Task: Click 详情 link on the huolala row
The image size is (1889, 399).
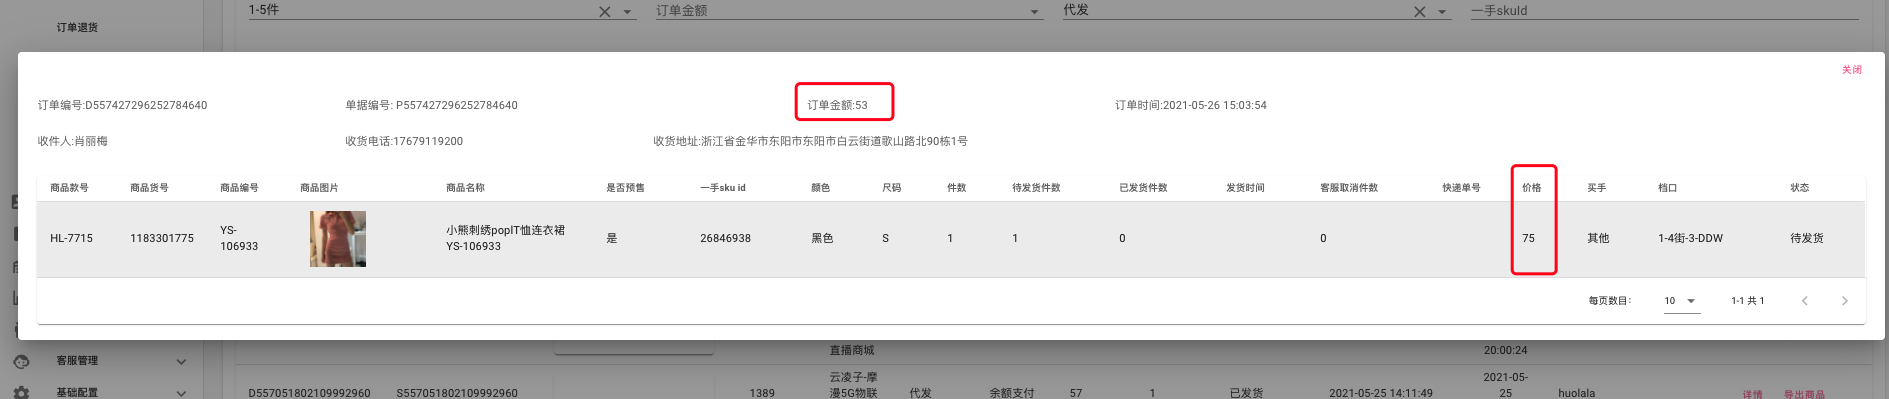Action: point(1753,395)
